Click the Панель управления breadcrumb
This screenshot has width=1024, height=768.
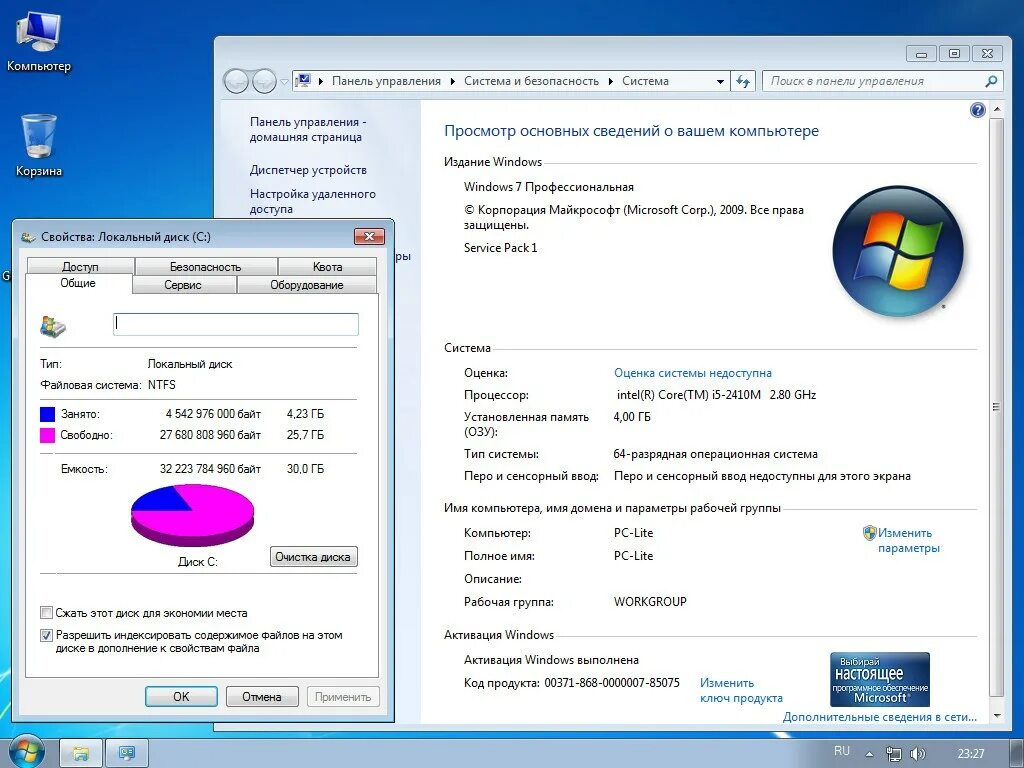386,81
